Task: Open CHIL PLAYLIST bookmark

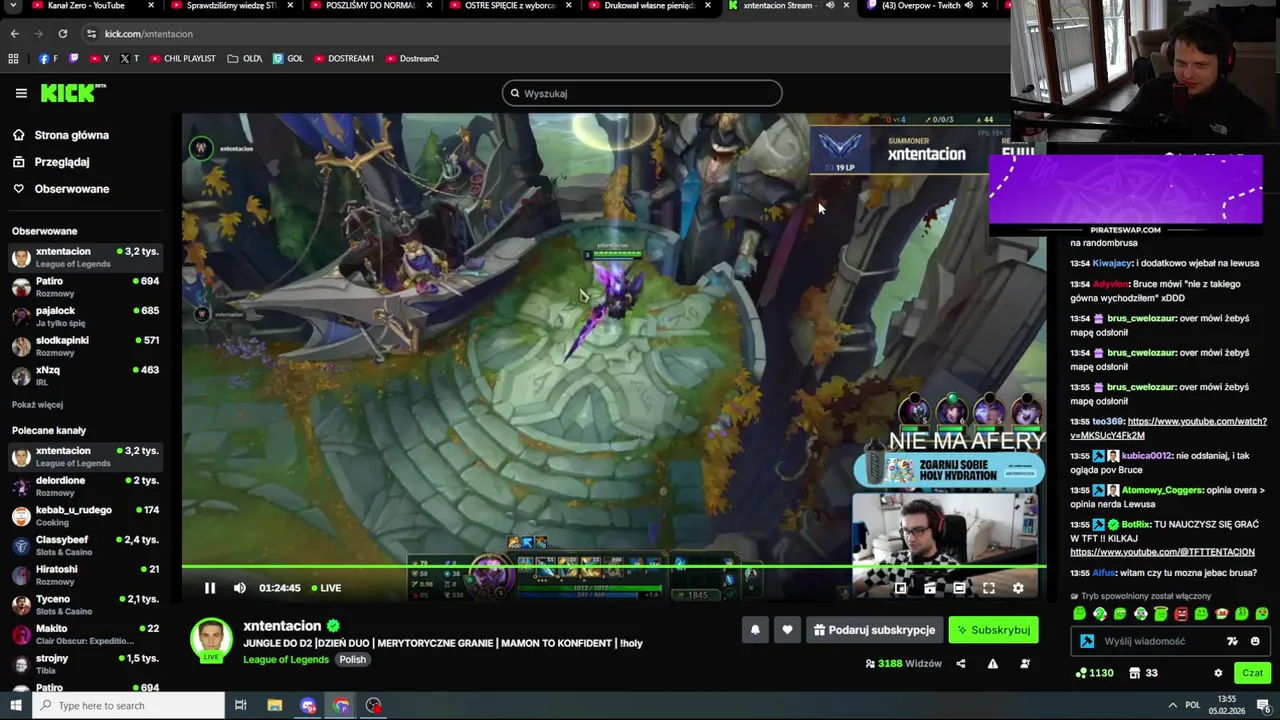Action: coord(183,59)
